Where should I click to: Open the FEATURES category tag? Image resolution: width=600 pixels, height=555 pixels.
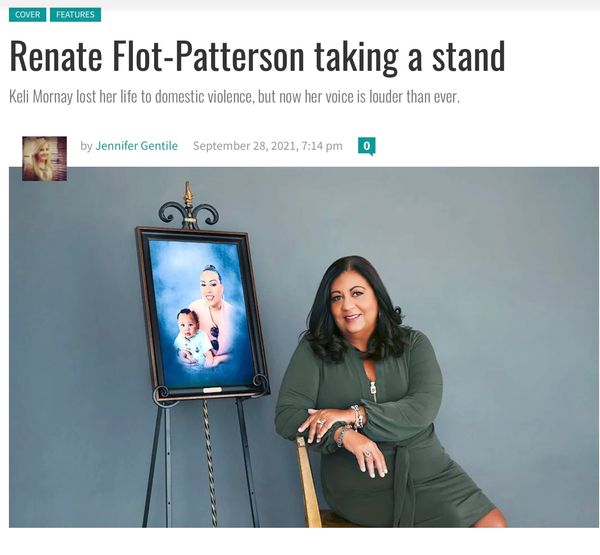pyautogui.click(x=75, y=15)
